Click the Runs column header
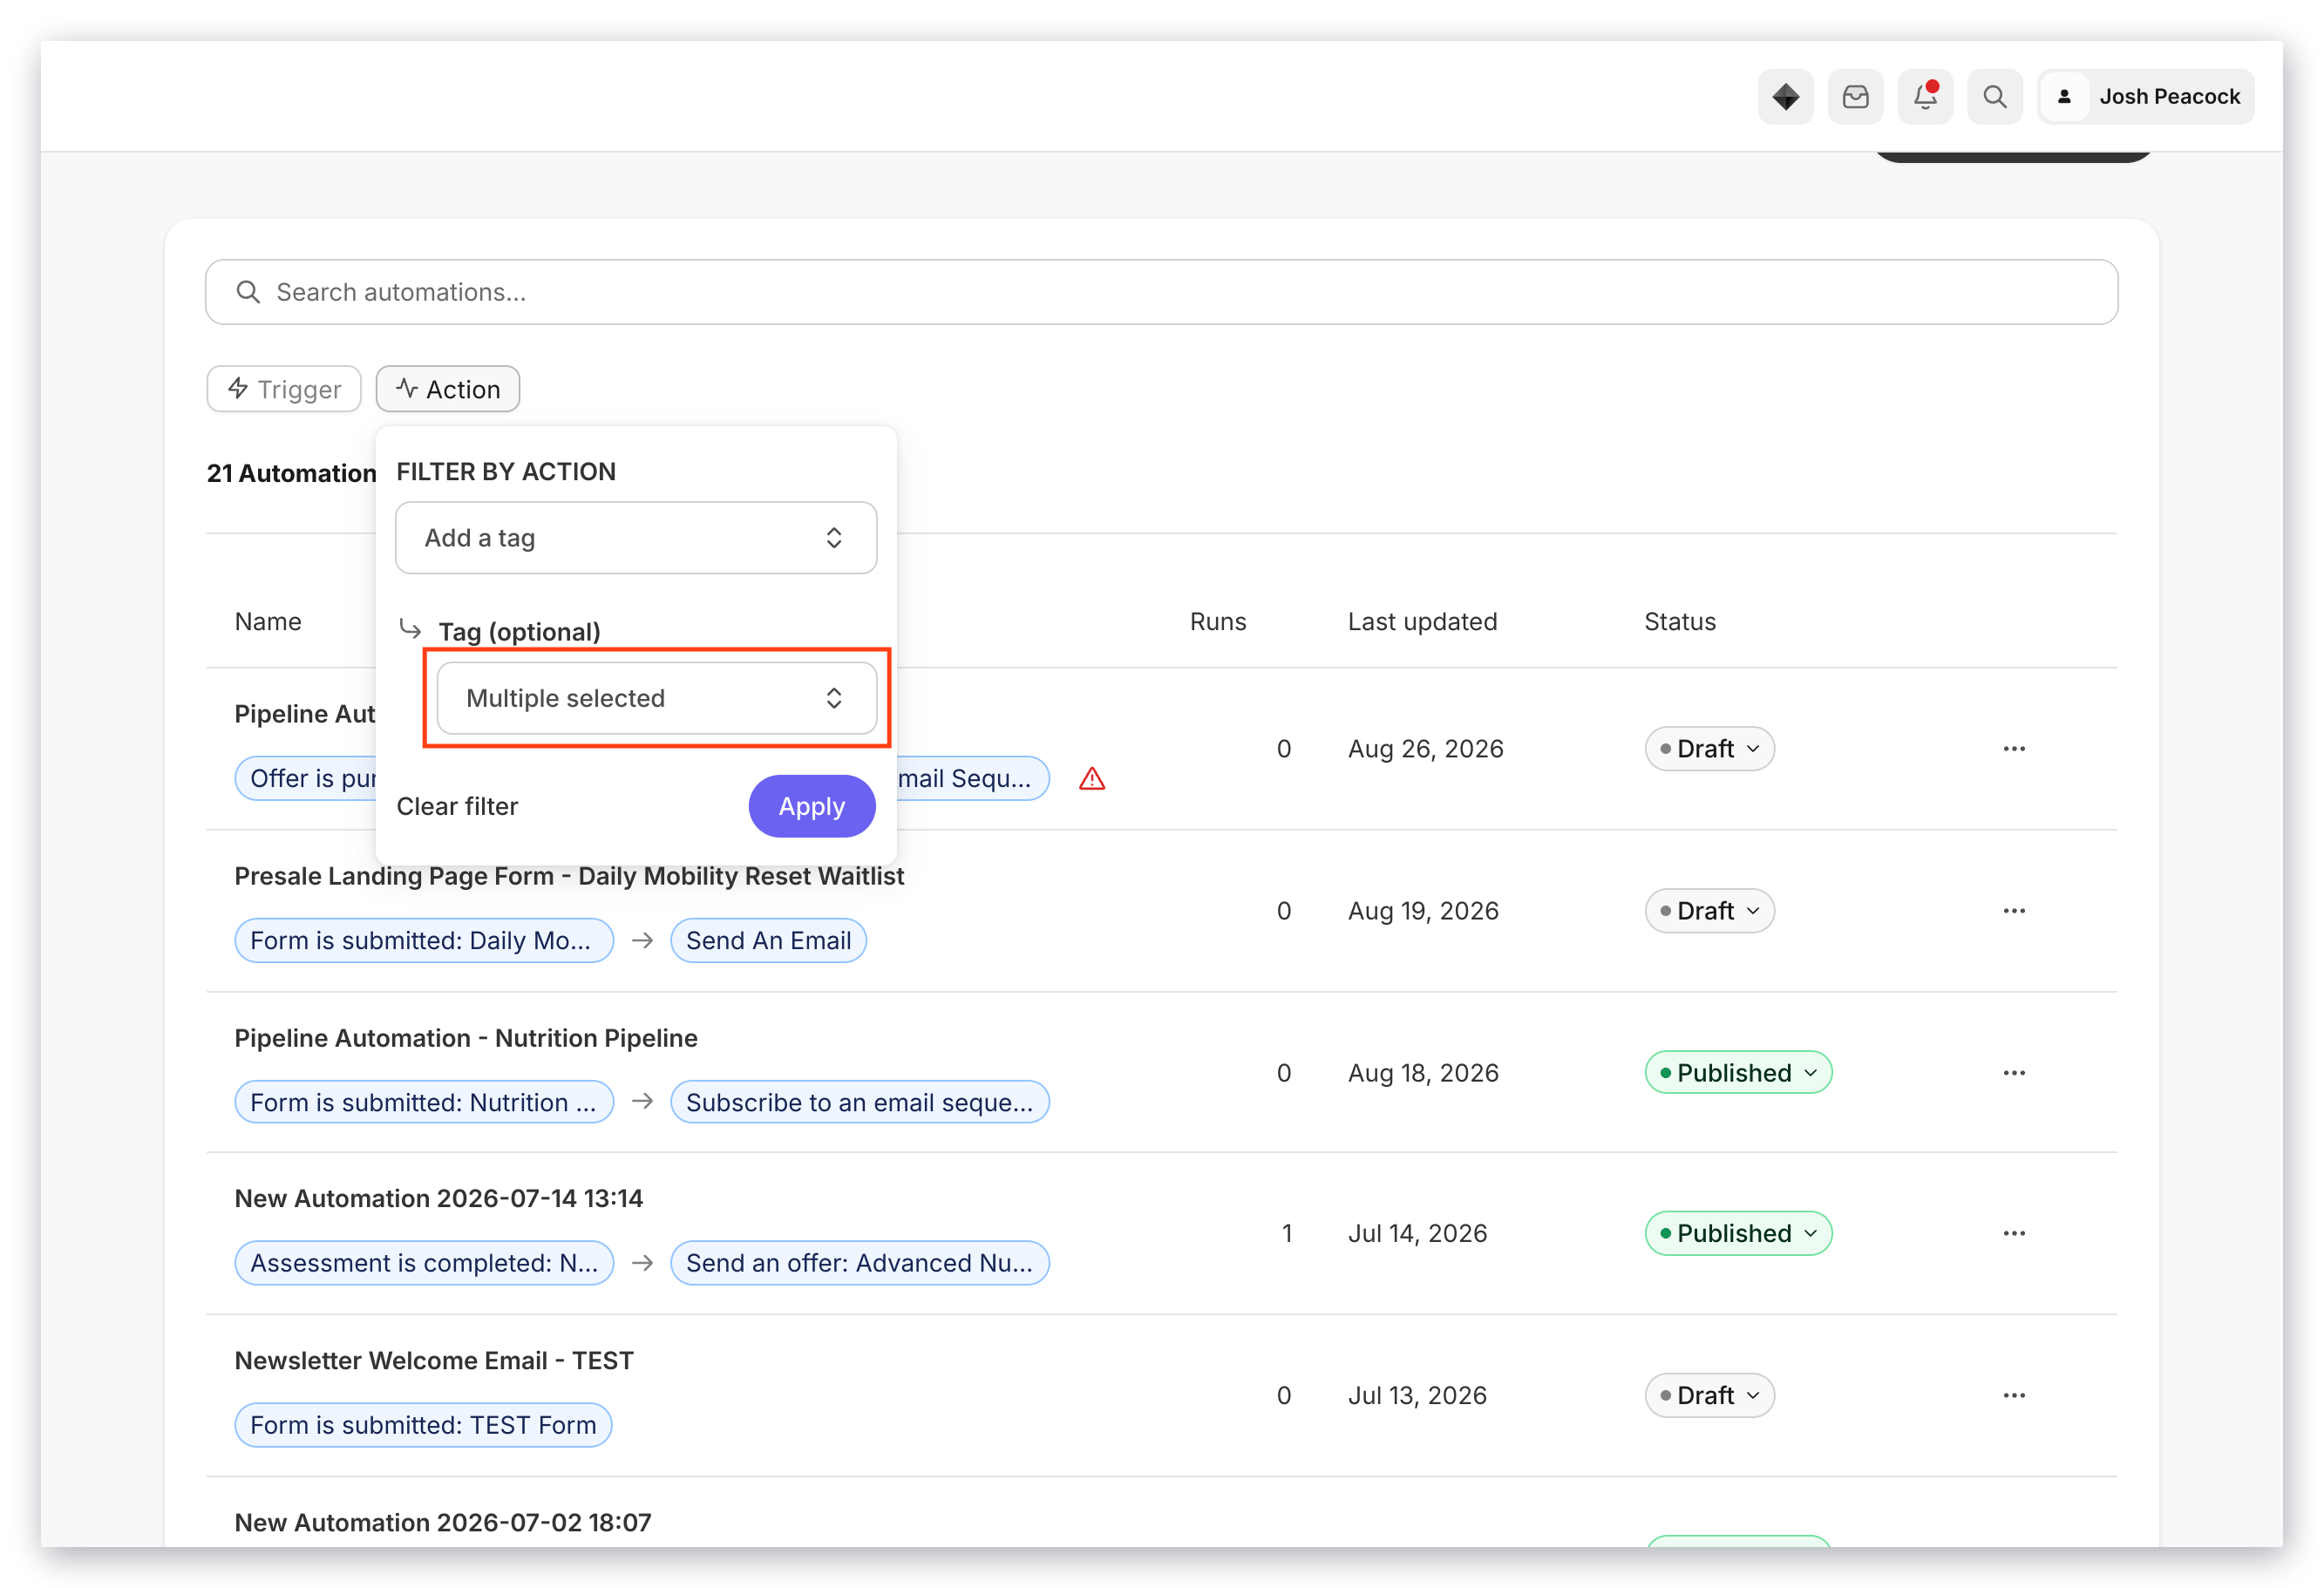Viewport: 2324px width, 1588px height. pyautogui.click(x=1218, y=622)
